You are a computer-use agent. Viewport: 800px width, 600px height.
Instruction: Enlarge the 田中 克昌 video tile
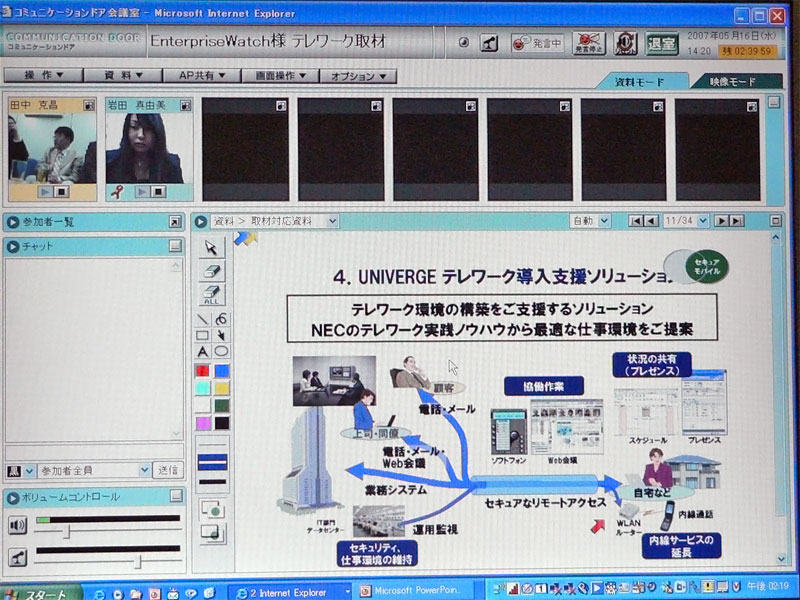(89, 105)
